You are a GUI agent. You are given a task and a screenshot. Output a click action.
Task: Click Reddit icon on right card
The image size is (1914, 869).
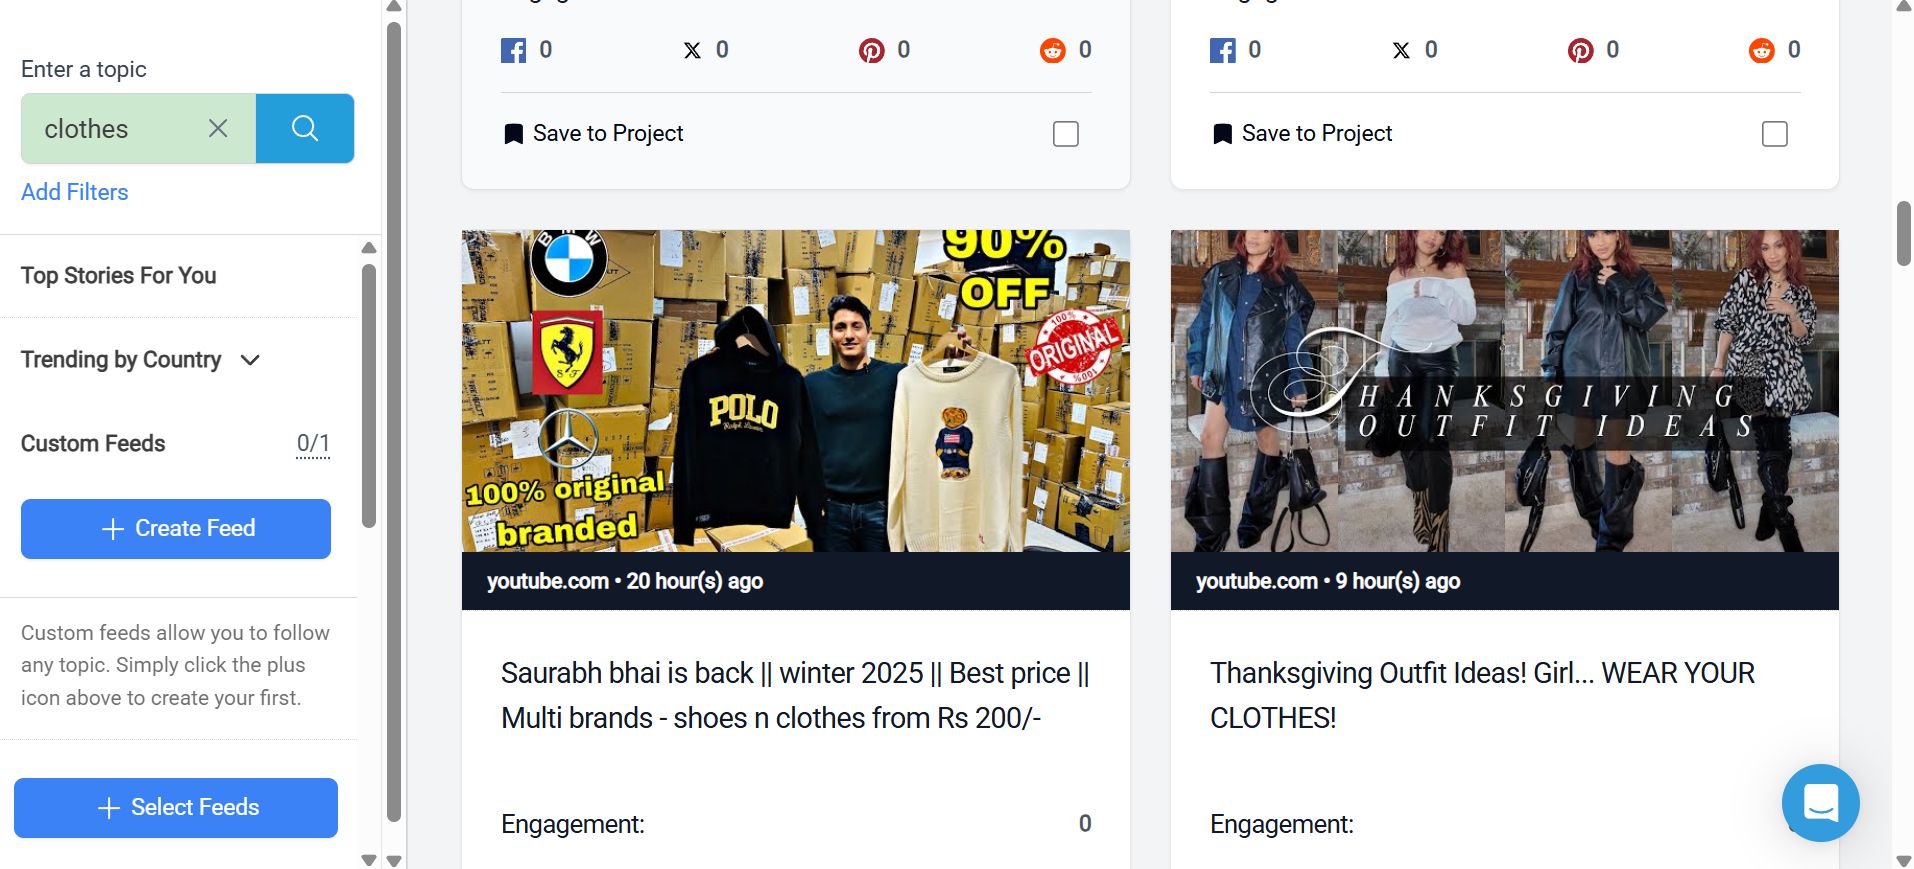pos(1761,50)
